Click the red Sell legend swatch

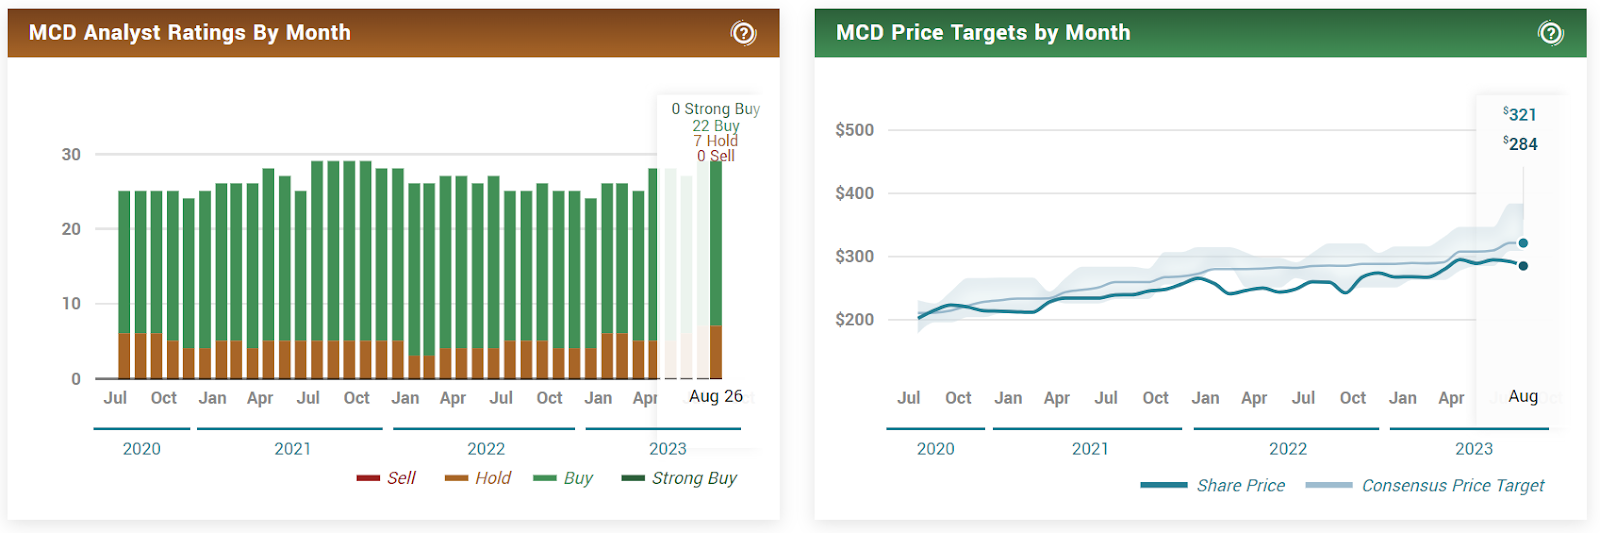coord(368,478)
